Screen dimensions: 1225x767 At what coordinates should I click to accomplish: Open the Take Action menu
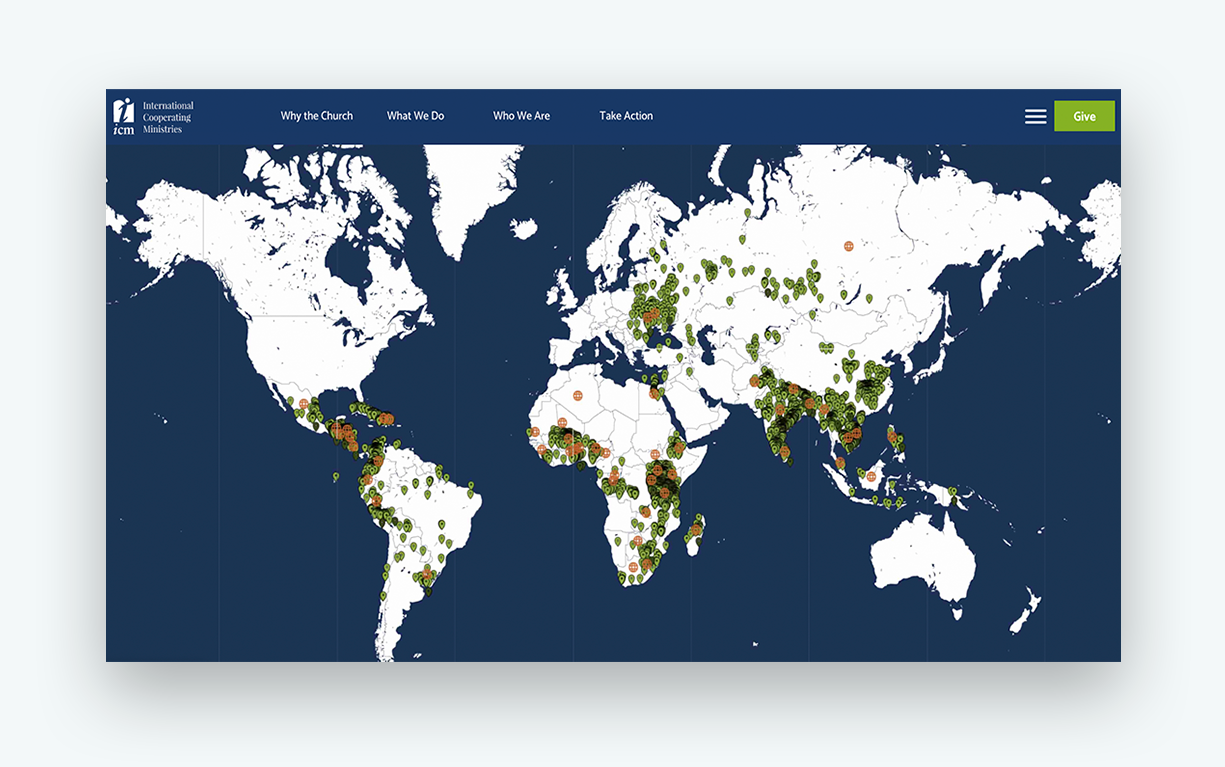point(626,116)
